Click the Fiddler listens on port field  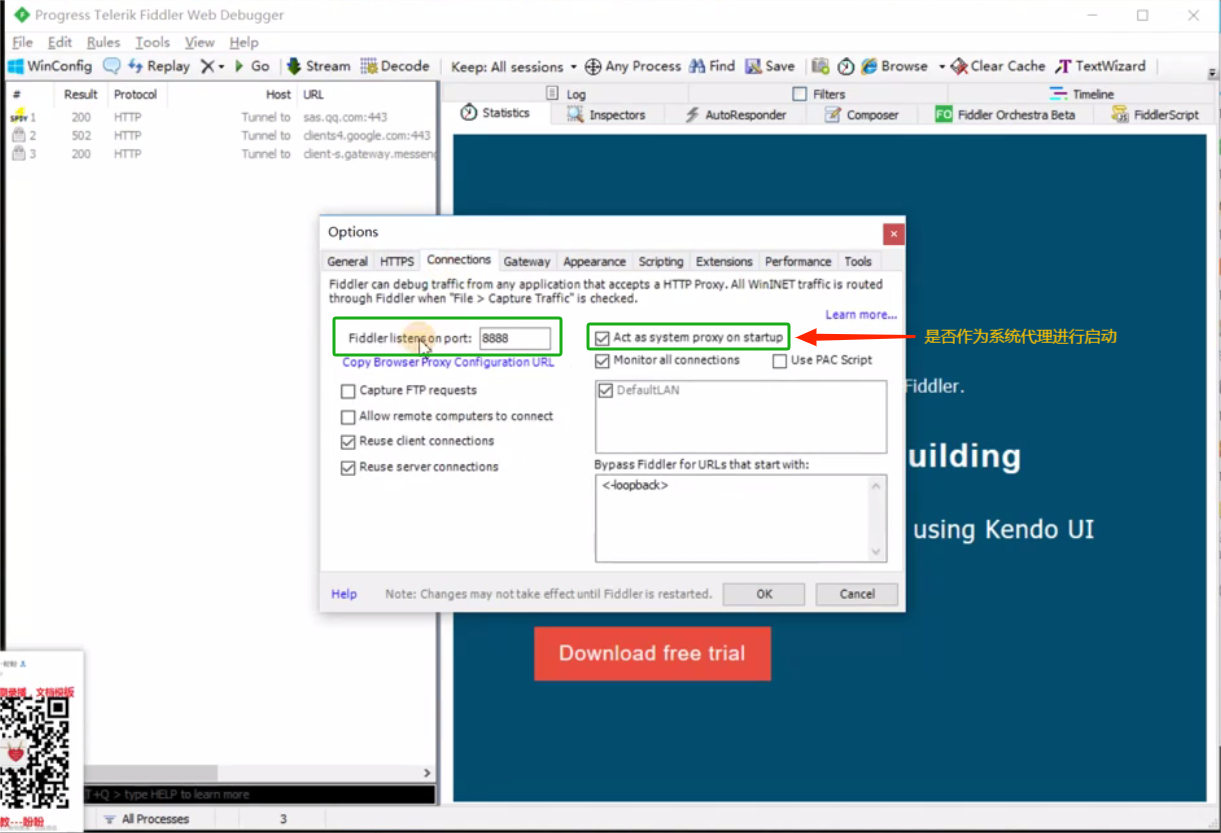click(x=515, y=338)
